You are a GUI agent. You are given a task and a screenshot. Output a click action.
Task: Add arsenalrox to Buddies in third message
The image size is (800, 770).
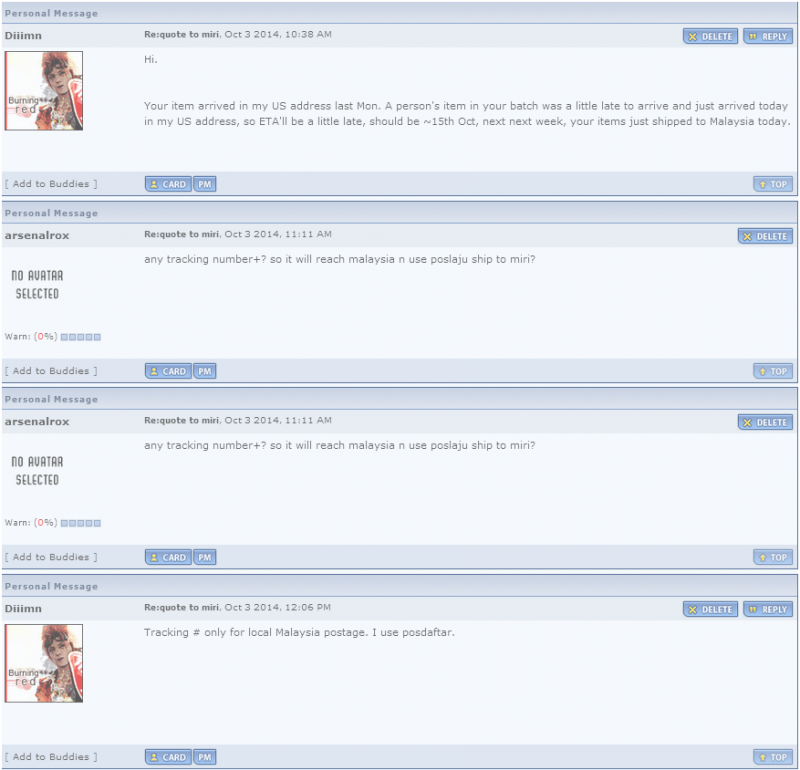coord(51,557)
